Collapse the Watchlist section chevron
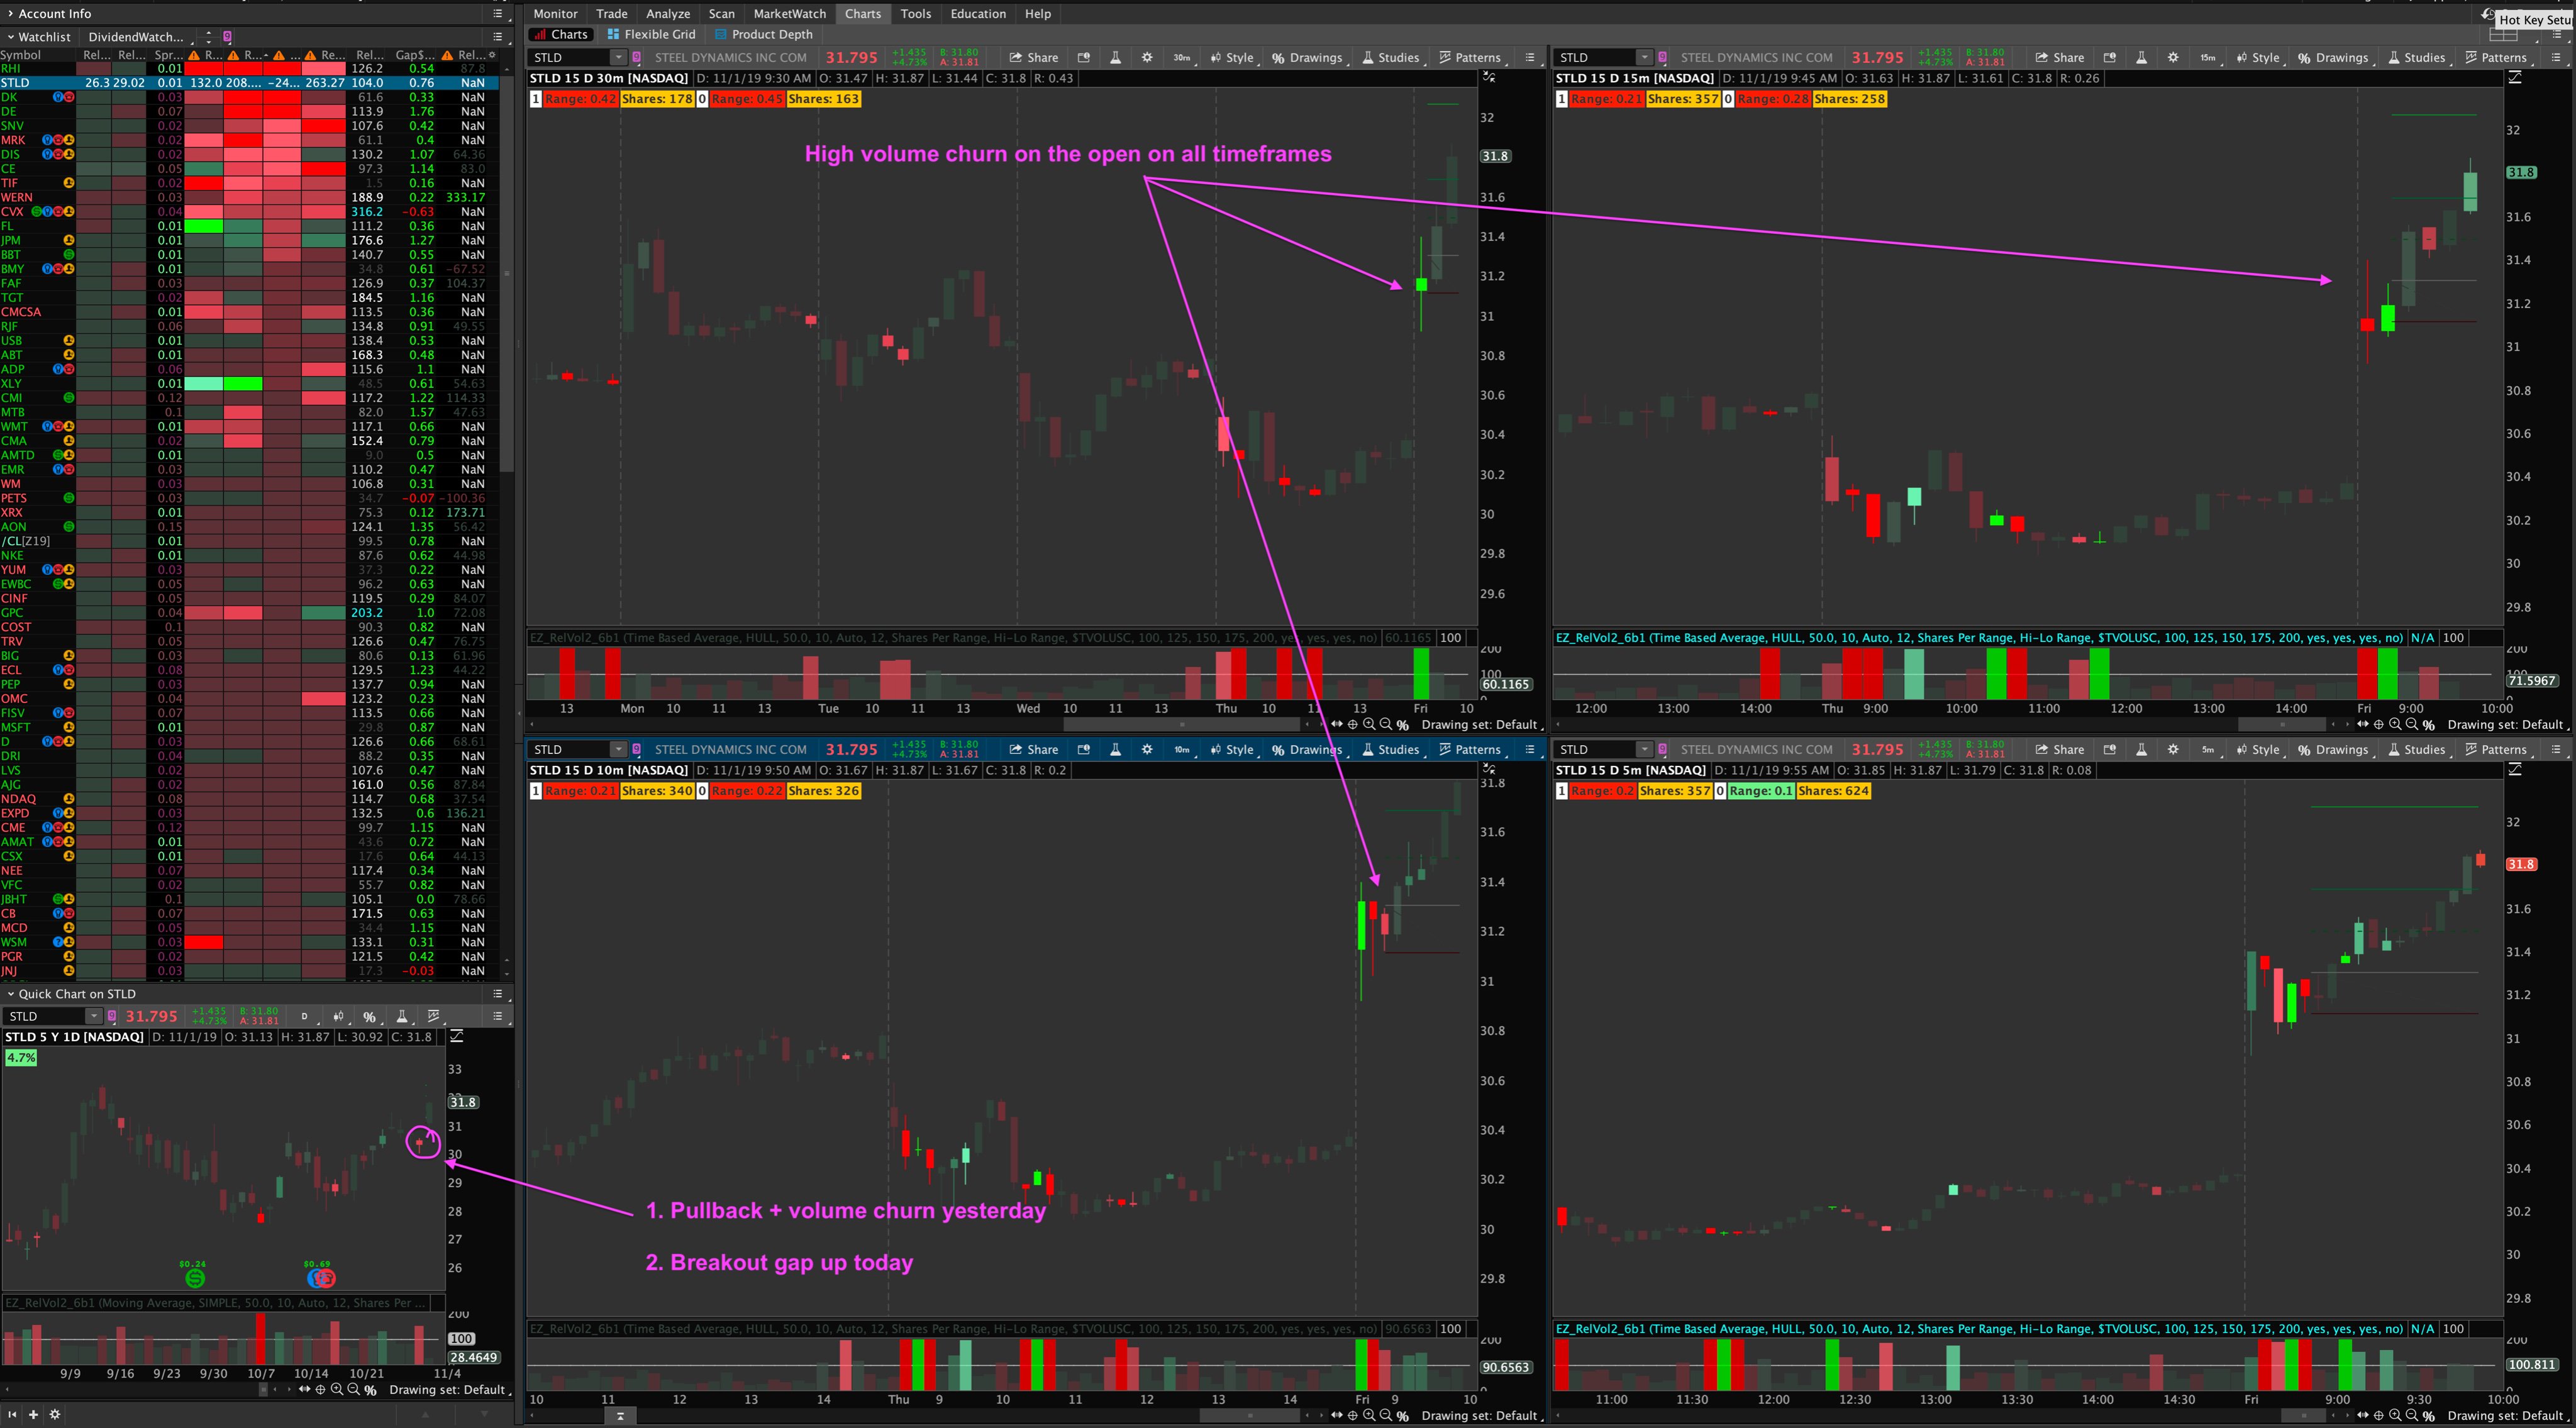2576x1428 pixels. [10, 37]
